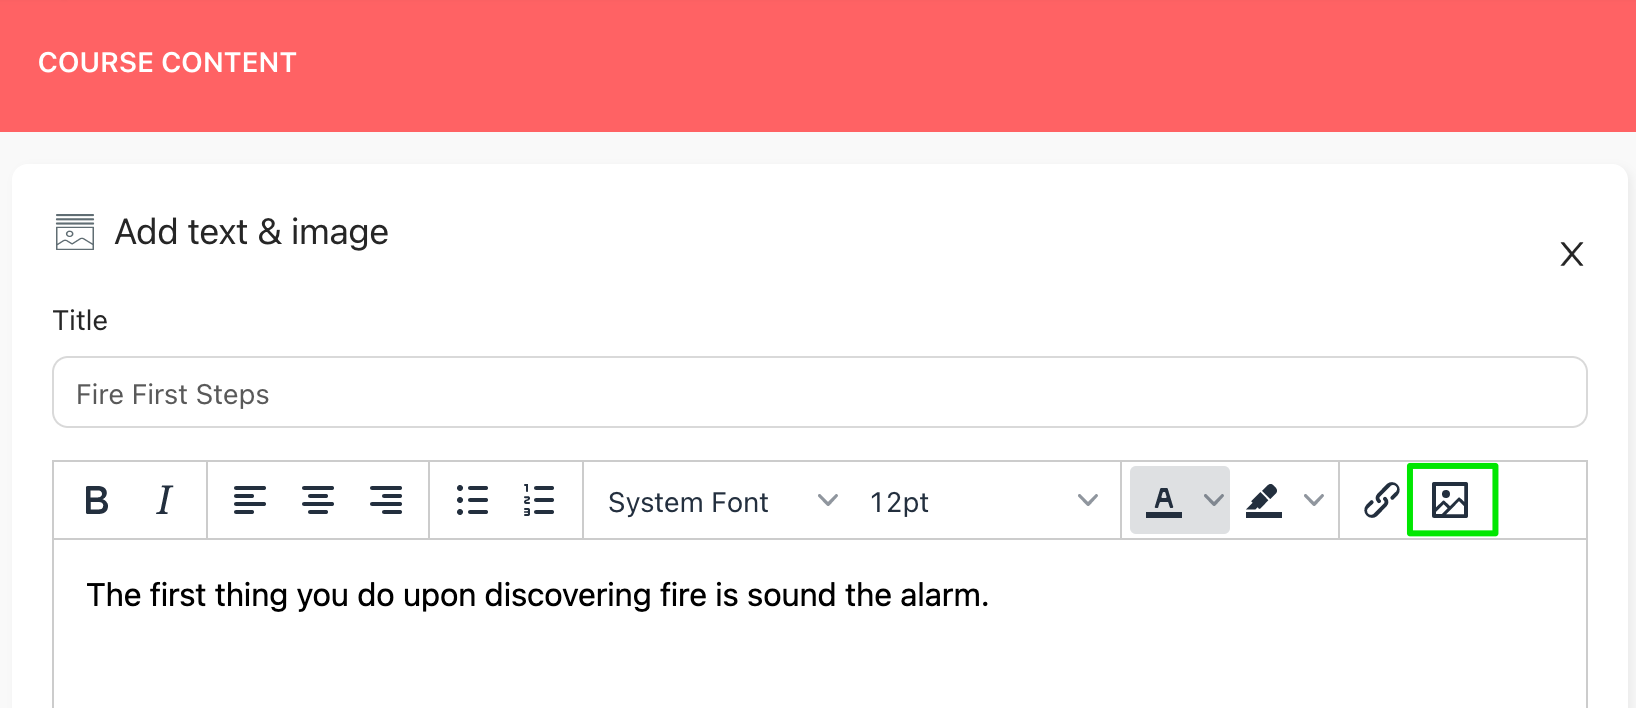The height and width of the screenshot is (708, 1636).
Task: Toggle bold formatting
Action: point(97,500)
